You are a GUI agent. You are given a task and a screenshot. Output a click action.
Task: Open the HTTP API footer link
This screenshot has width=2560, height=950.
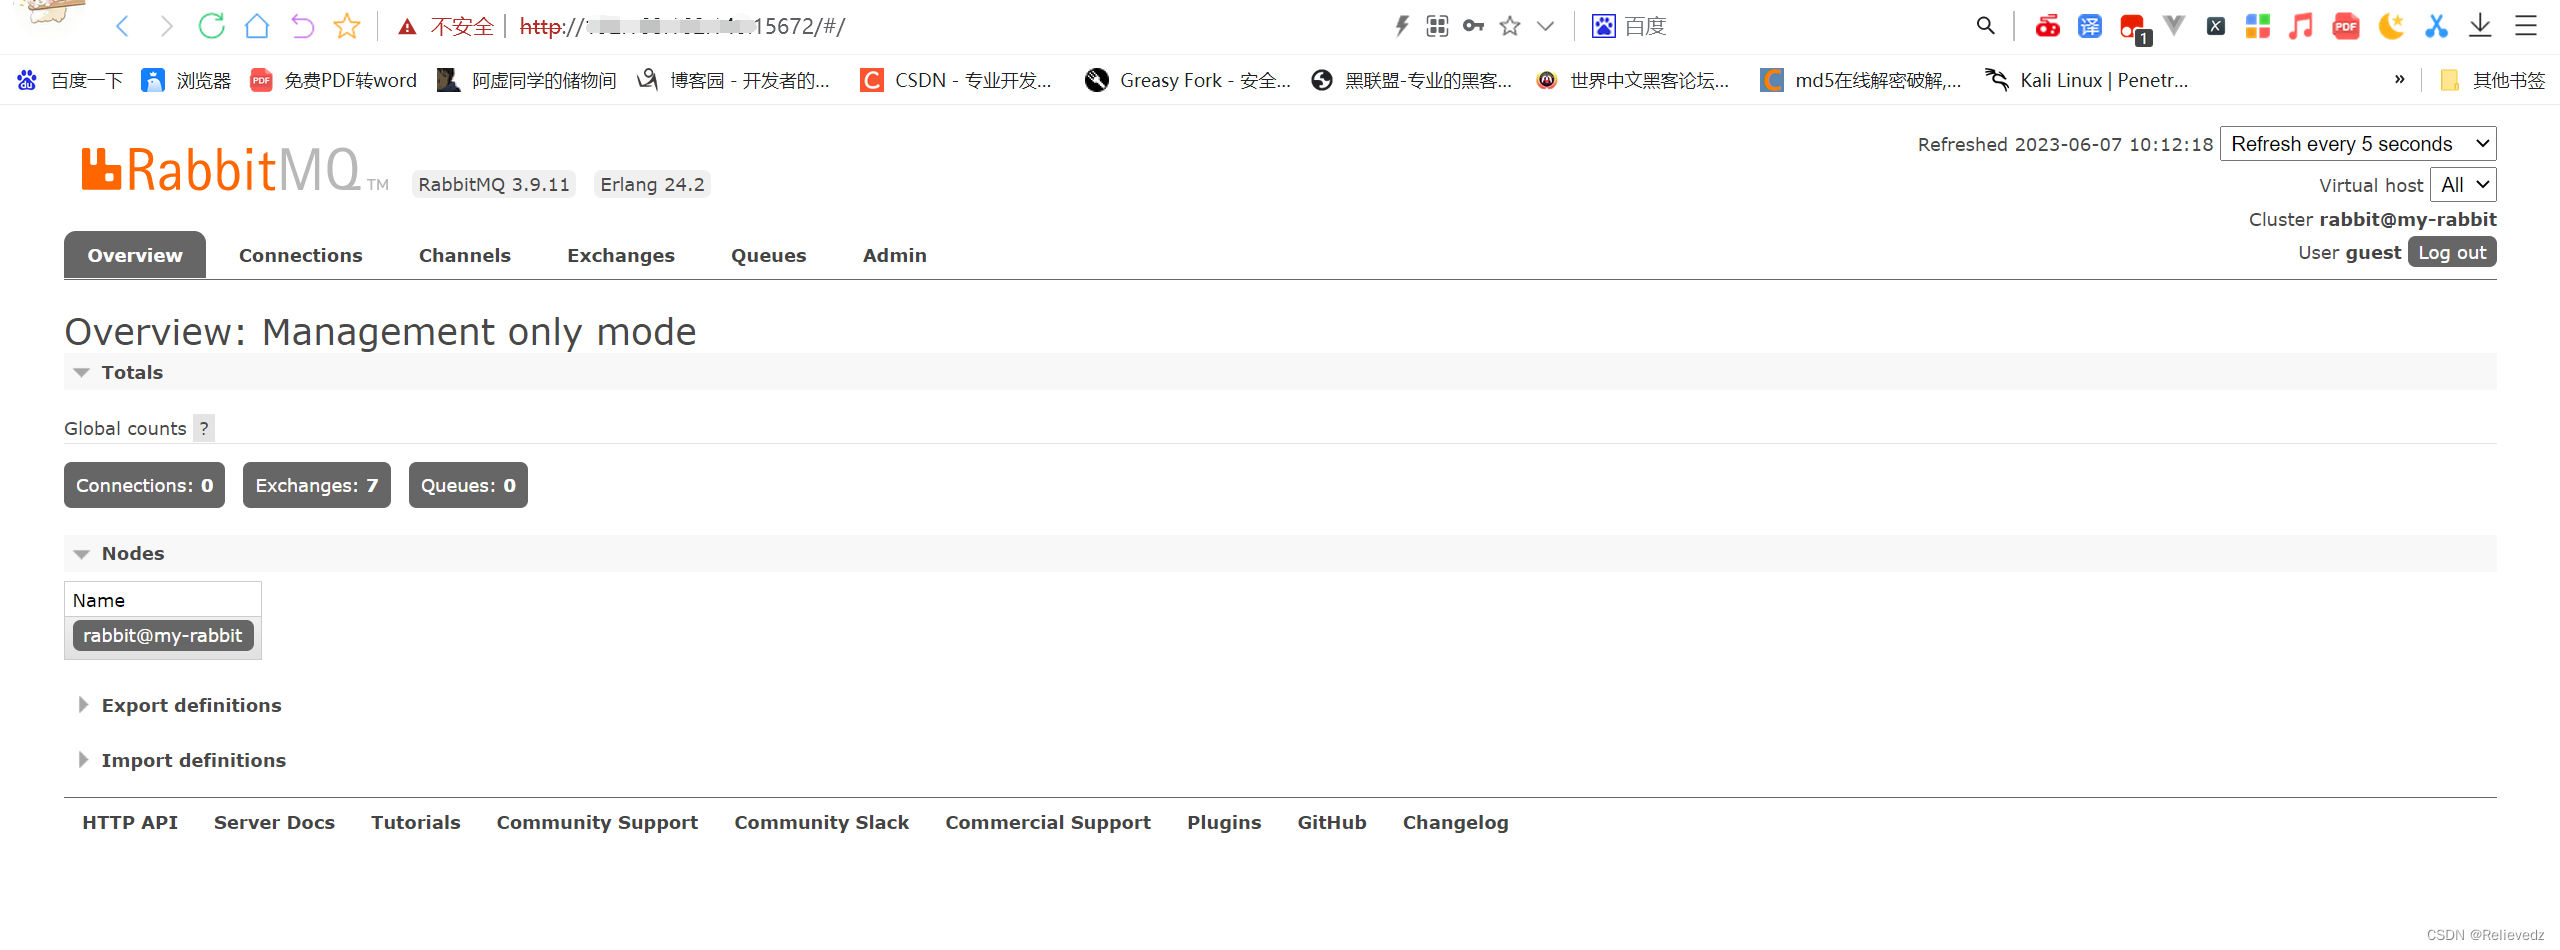[x=130, y=823]
